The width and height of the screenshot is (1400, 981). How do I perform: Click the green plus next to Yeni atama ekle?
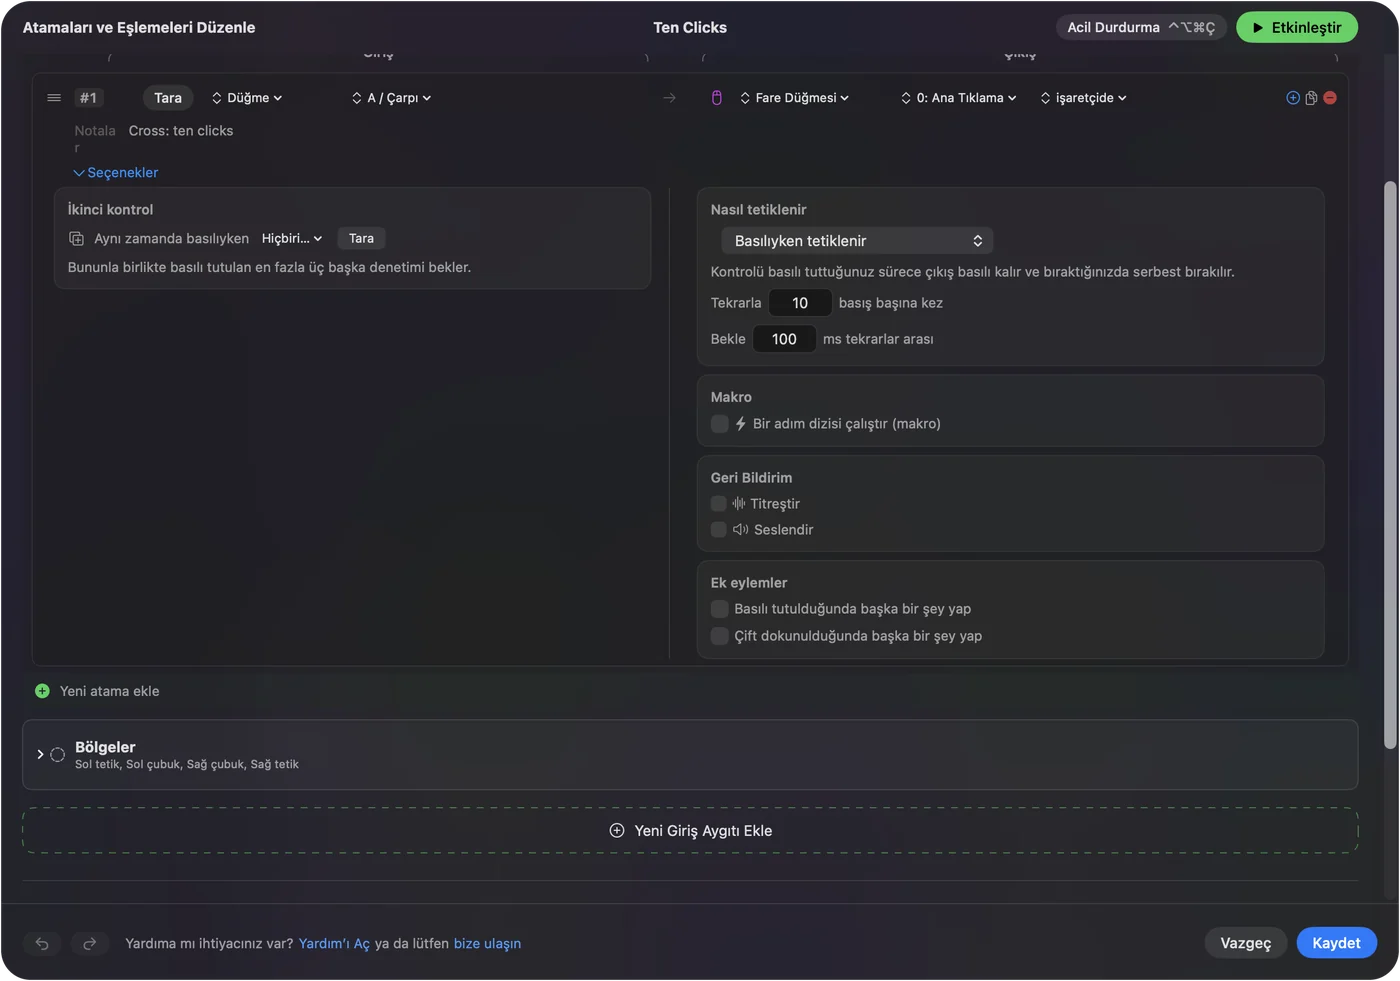42,691
